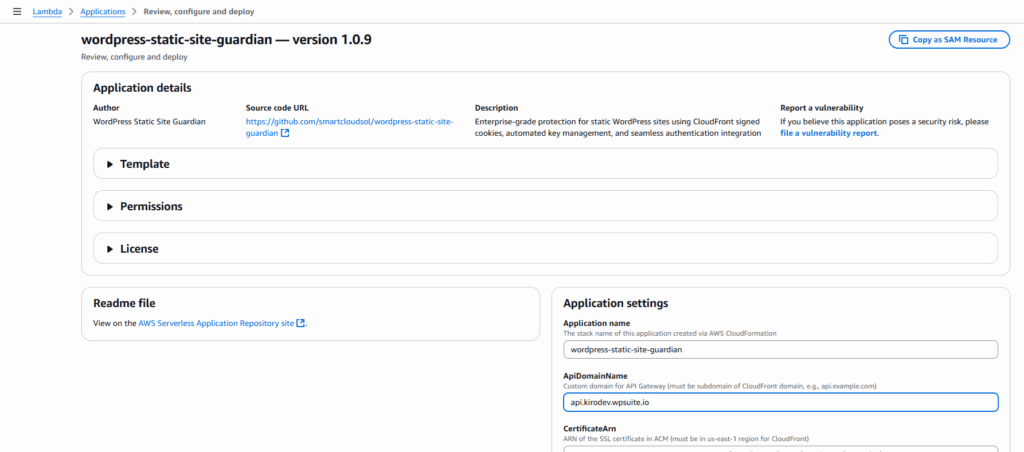Click the author value WordPress Static Site Guardian
The image size is (1024, 452).
[x=150, y=121]
